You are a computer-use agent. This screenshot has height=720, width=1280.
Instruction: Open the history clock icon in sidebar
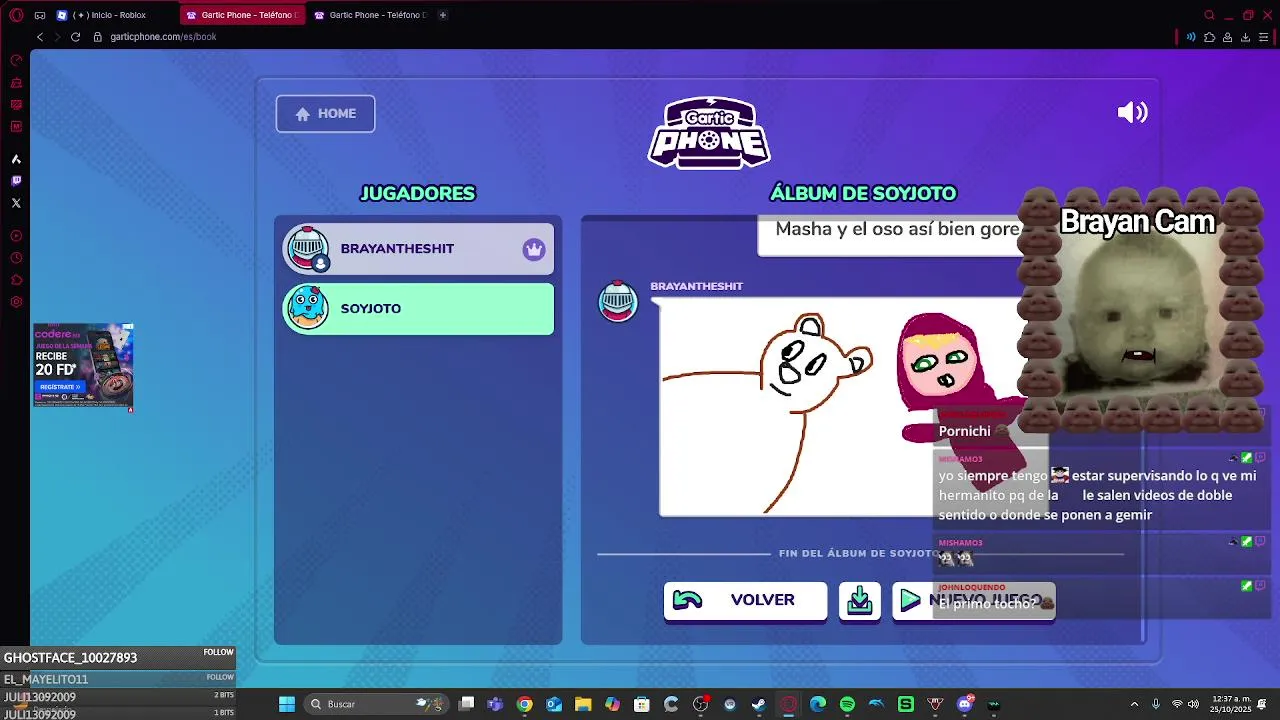click(x=16, y=258)
